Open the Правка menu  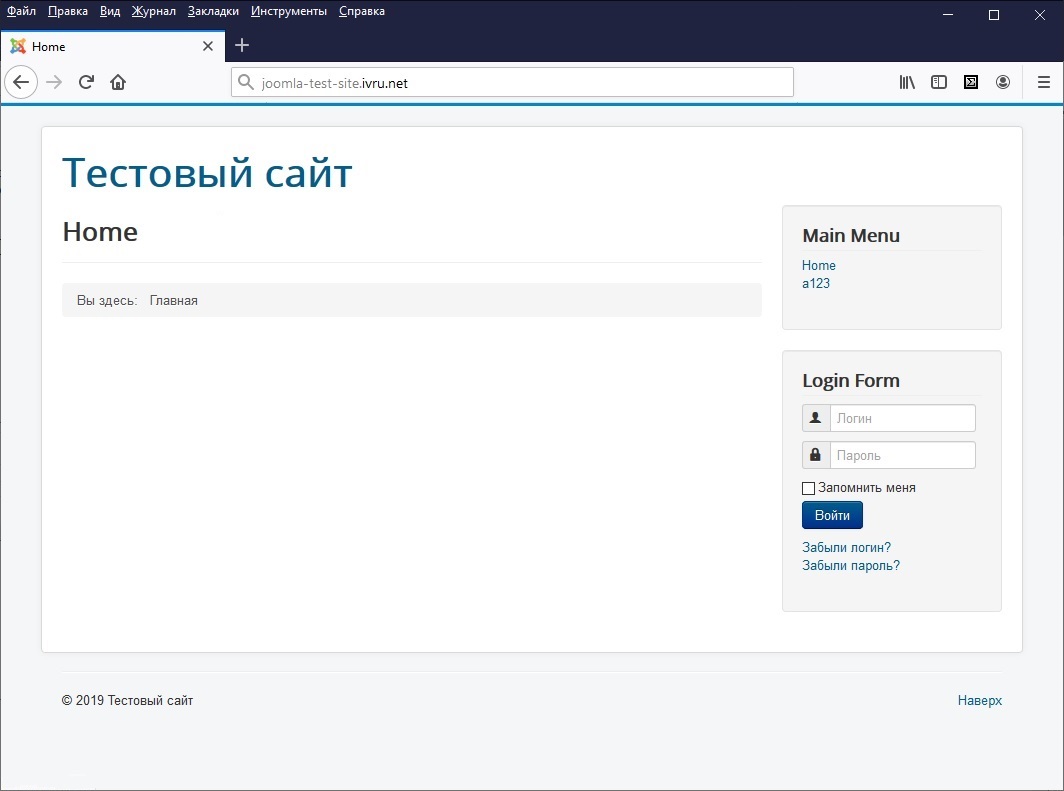click(x=68, y=11)
